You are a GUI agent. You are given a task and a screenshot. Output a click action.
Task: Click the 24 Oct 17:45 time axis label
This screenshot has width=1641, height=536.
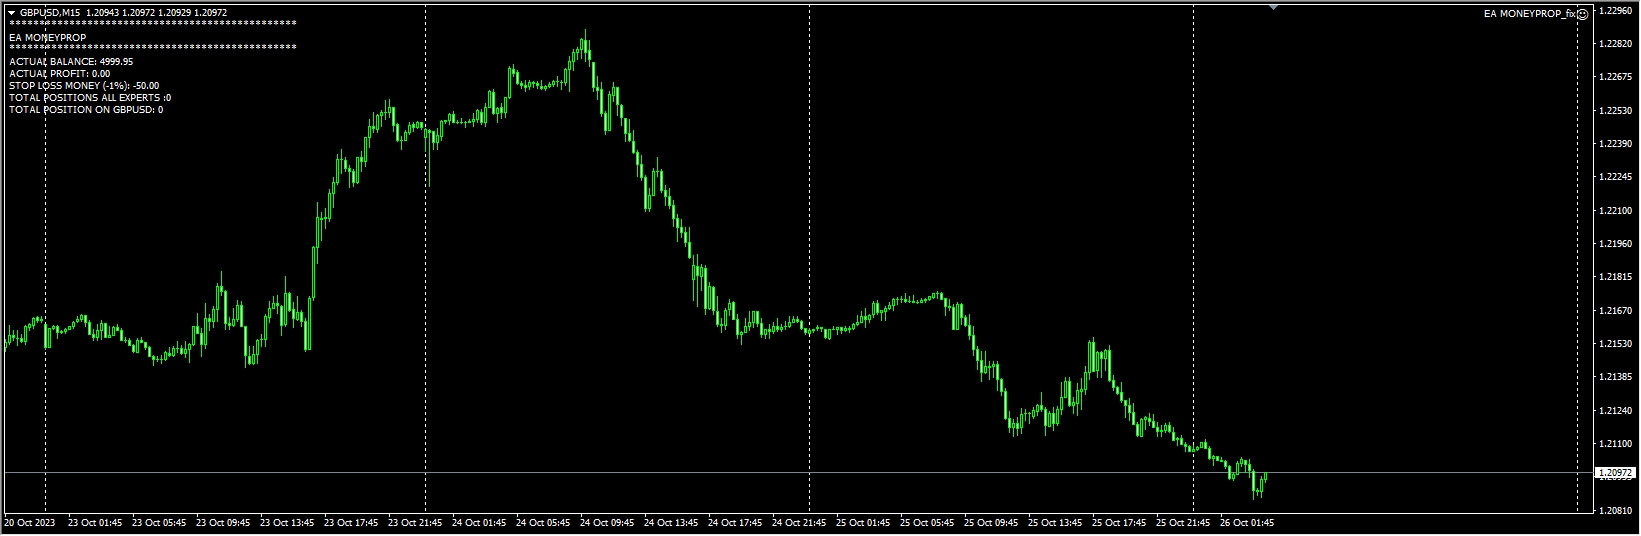(x=735, y=522)
